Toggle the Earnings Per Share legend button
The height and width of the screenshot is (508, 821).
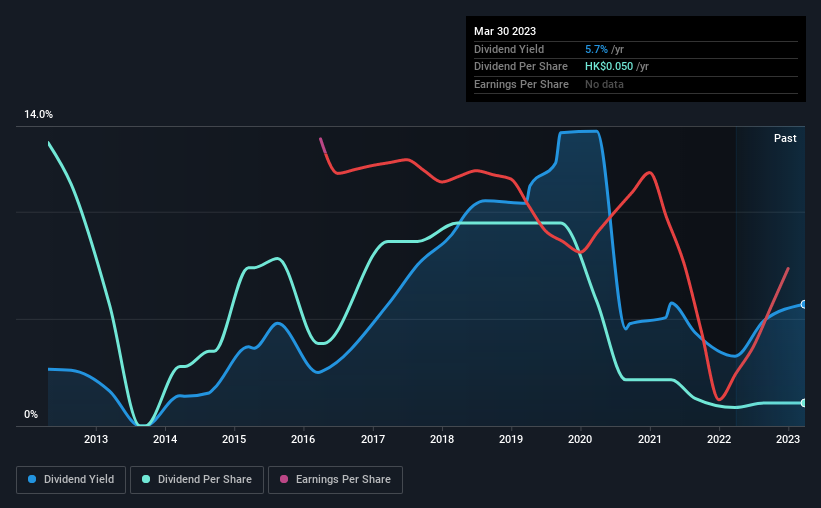[x=335, y=480]
